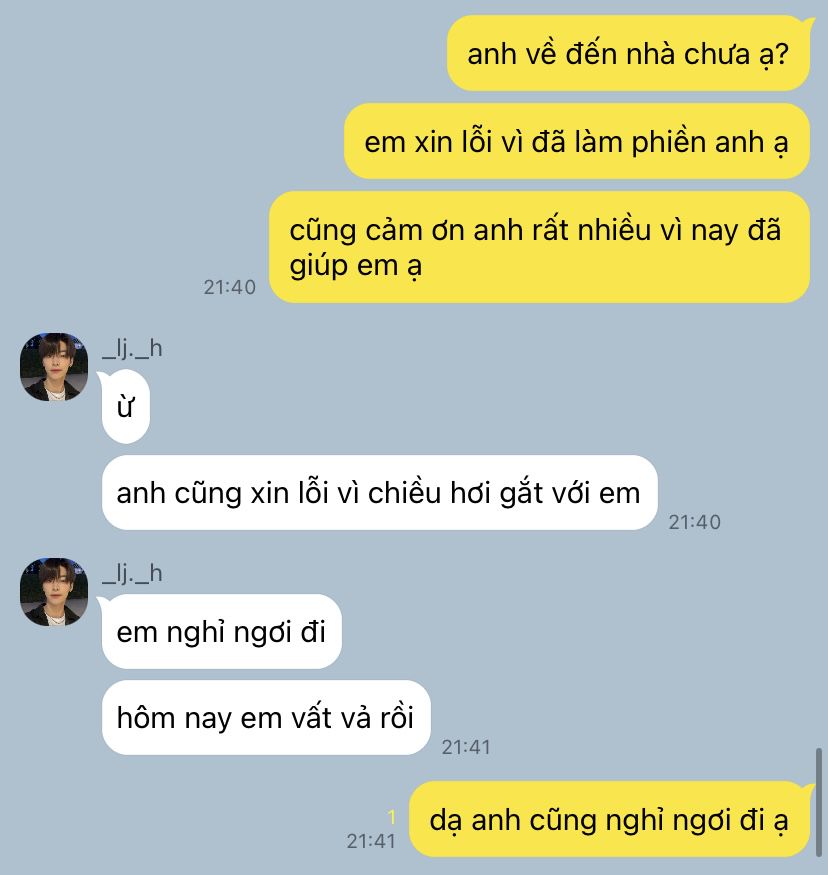The width and height of the screenshot is (828, 875).
Task: Click the 21:41 timestamp under the unread count
Action: tap(371, 841)
